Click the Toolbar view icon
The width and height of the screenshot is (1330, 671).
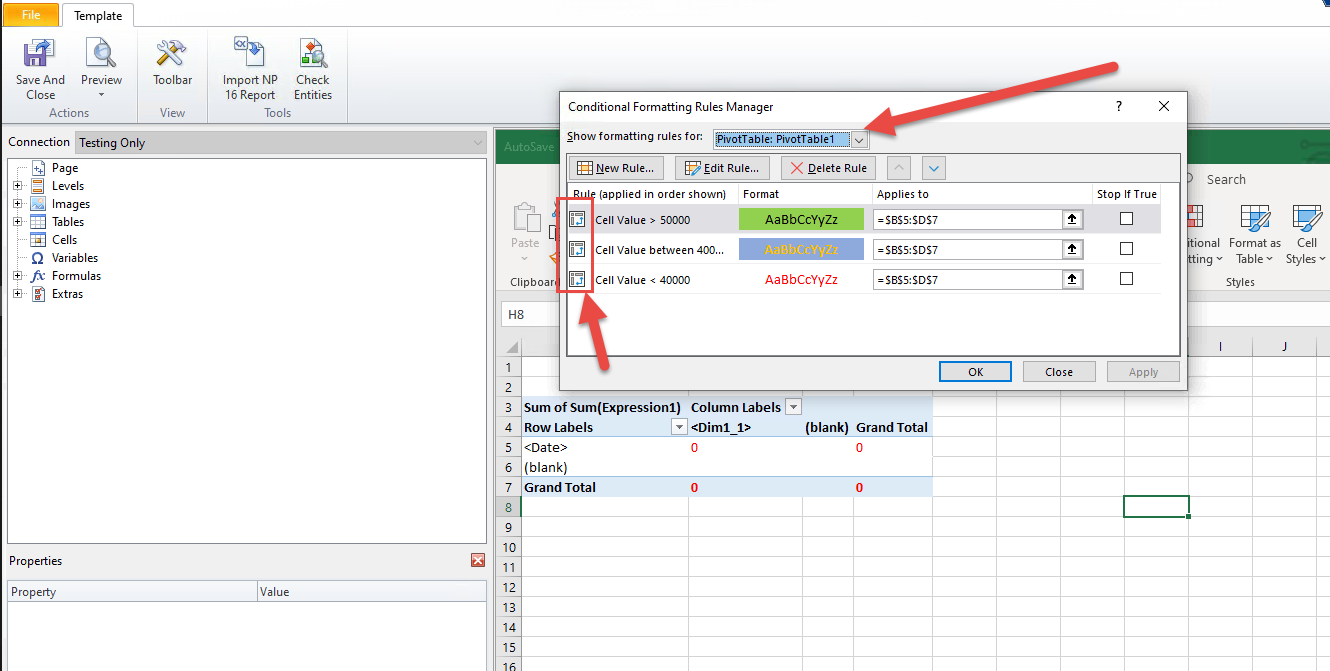tap(172, 55)
